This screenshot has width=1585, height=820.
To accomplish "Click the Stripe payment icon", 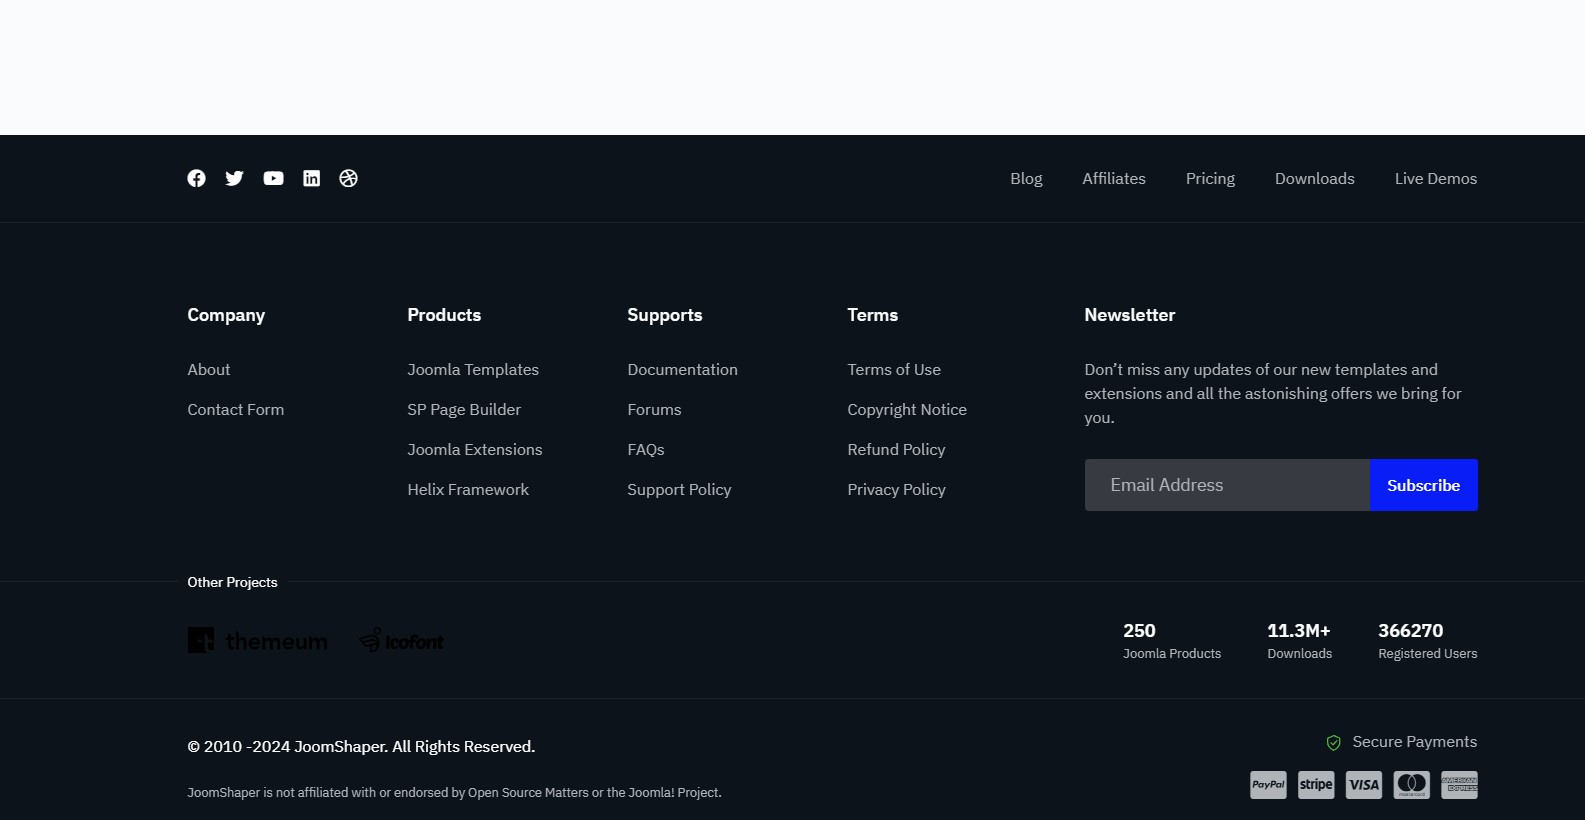I will tap(1316, 785).
